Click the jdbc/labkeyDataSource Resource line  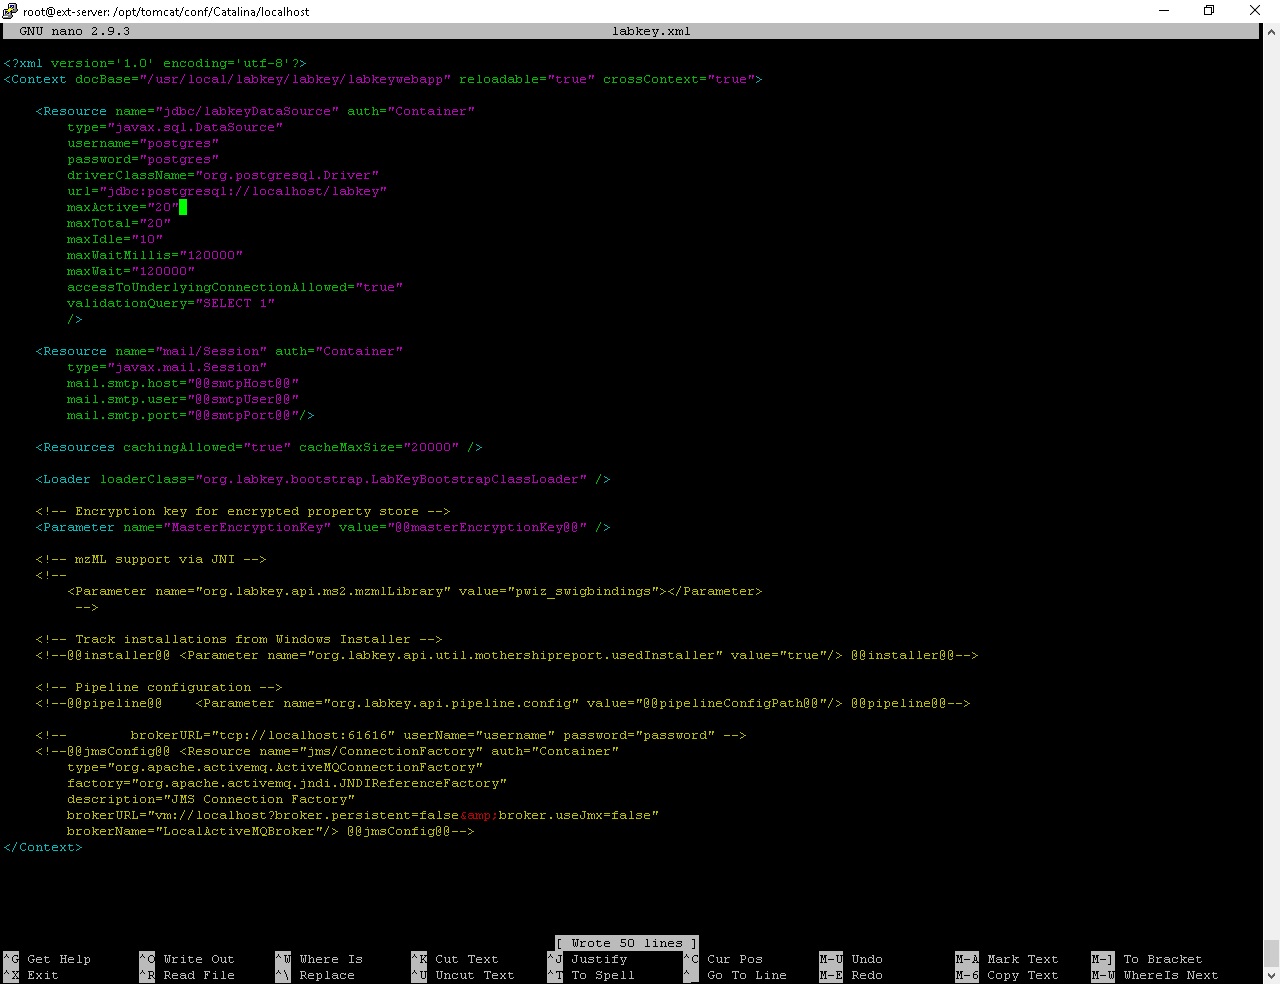[255, 111]
